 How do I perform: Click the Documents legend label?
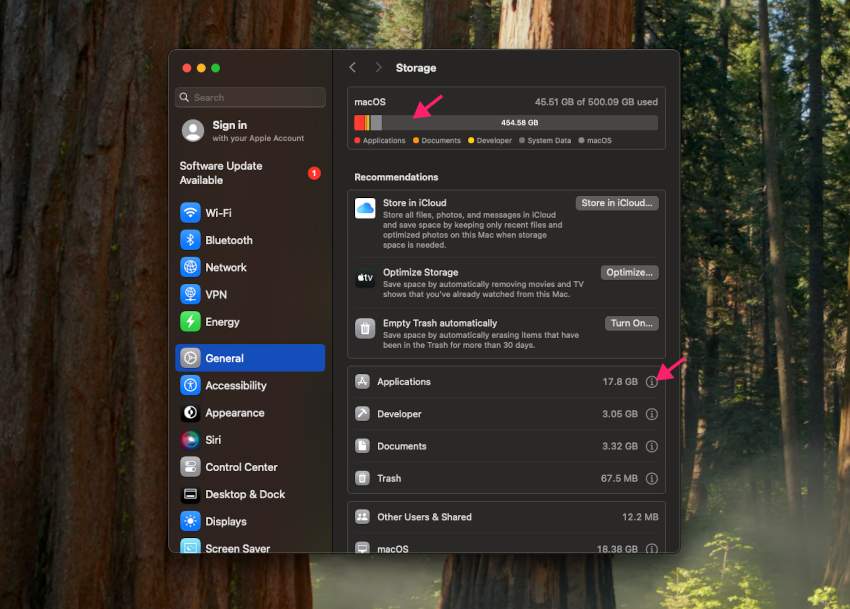[x=441, y=140]
